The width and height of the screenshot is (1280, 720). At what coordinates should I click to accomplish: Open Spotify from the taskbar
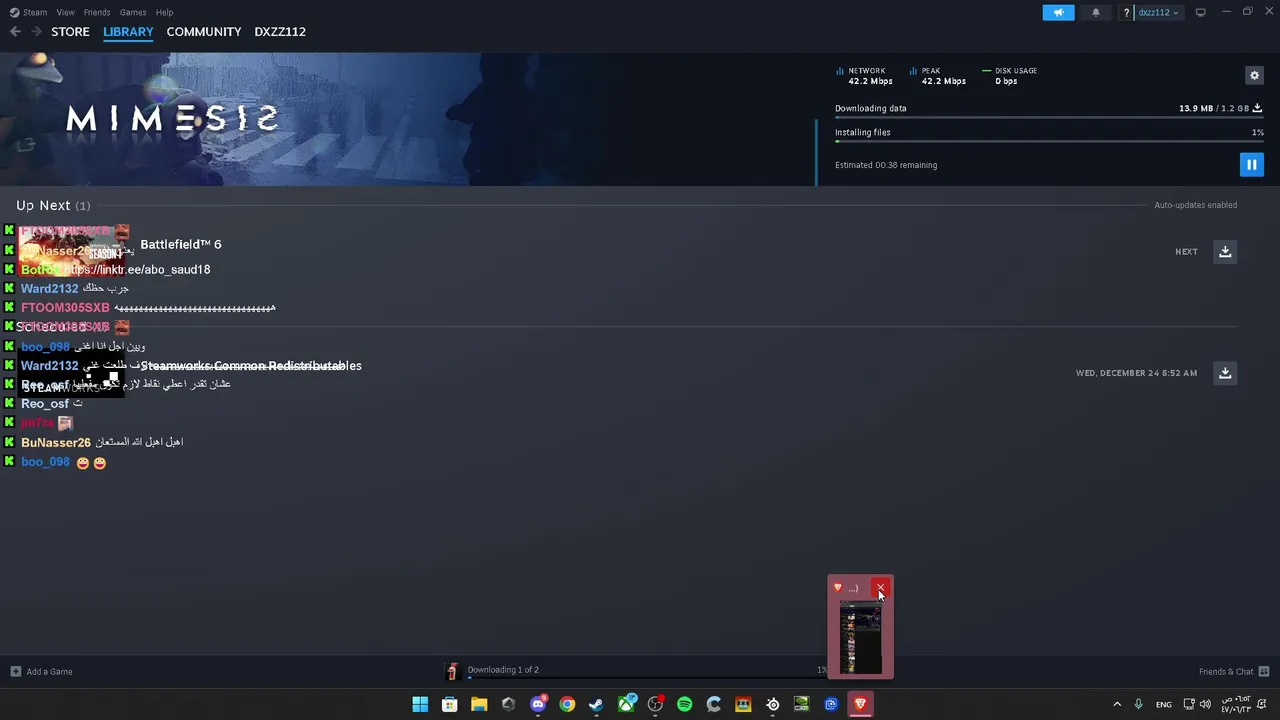(684, 704)
